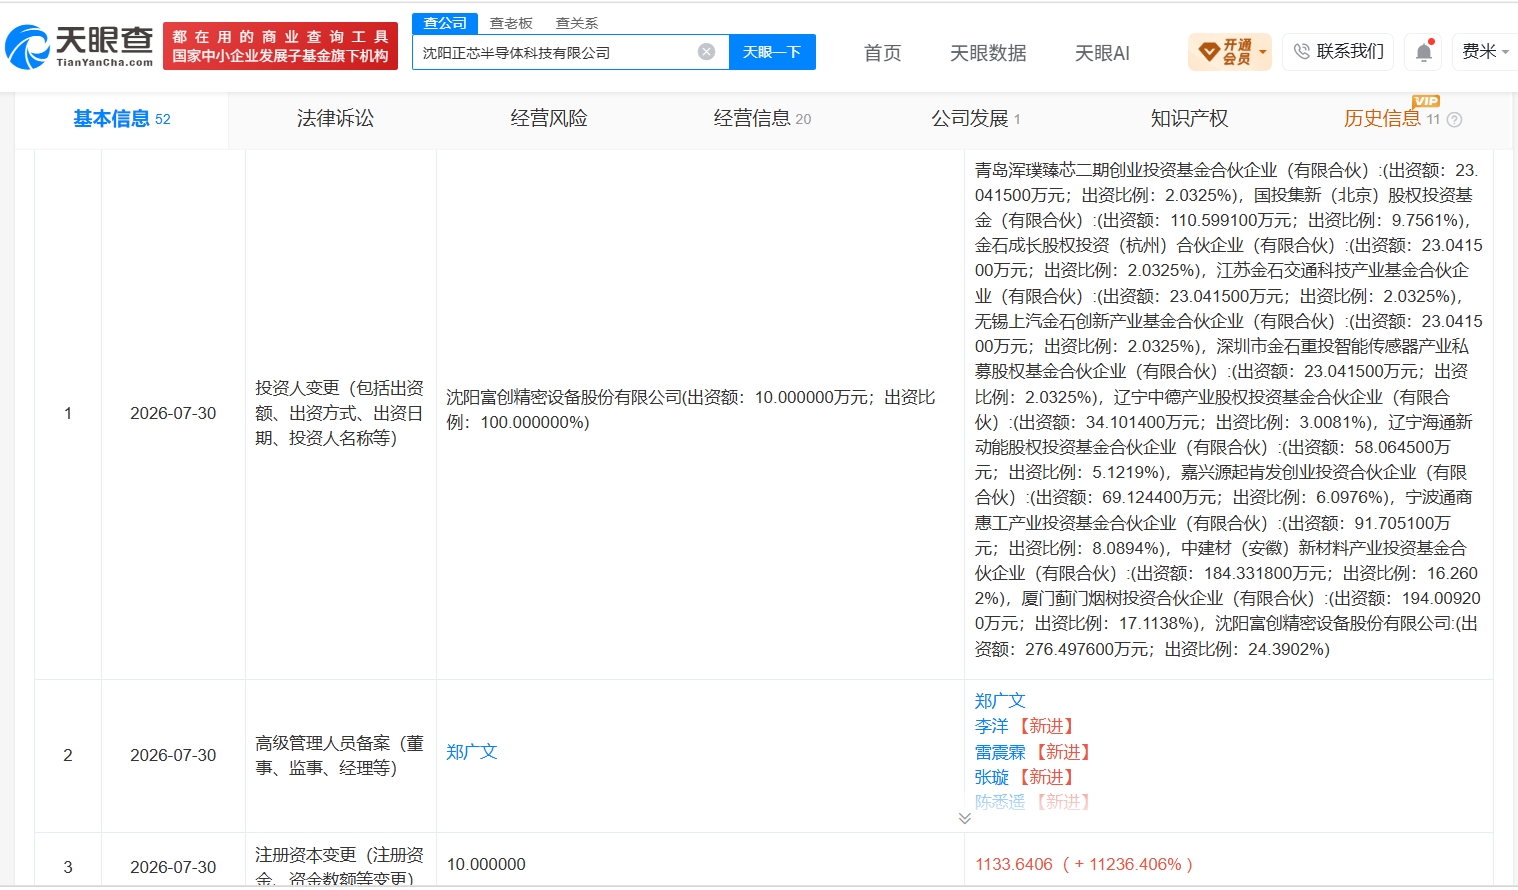Image resolution: width=1518 pixels, height=890 pixels.
Task: Select the 查老板 search mode tab
Action: tap(511, 23)
